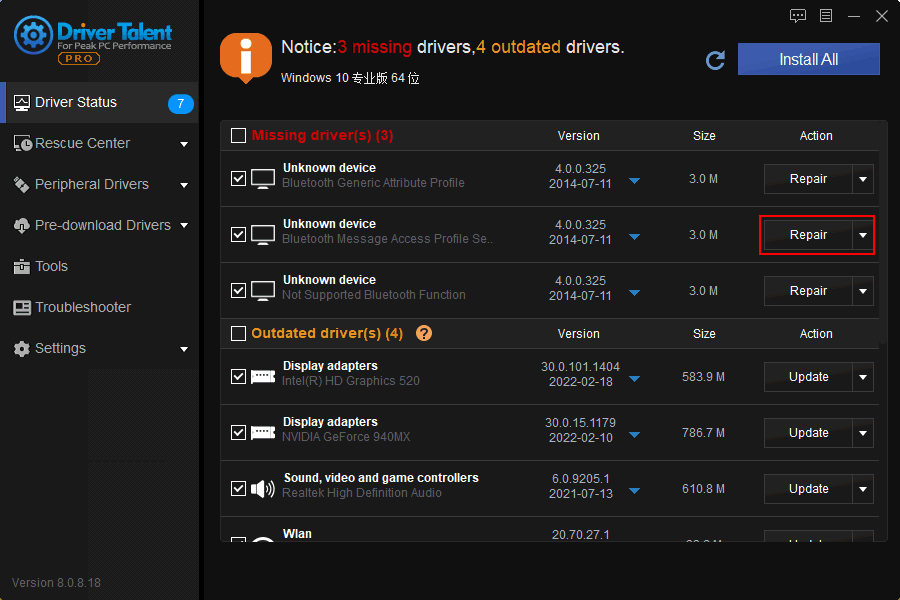Screen dimensions: 900x600
Task: Open Update options arrow for Intel HD Graphics 520
Action: tap(863, 377)
